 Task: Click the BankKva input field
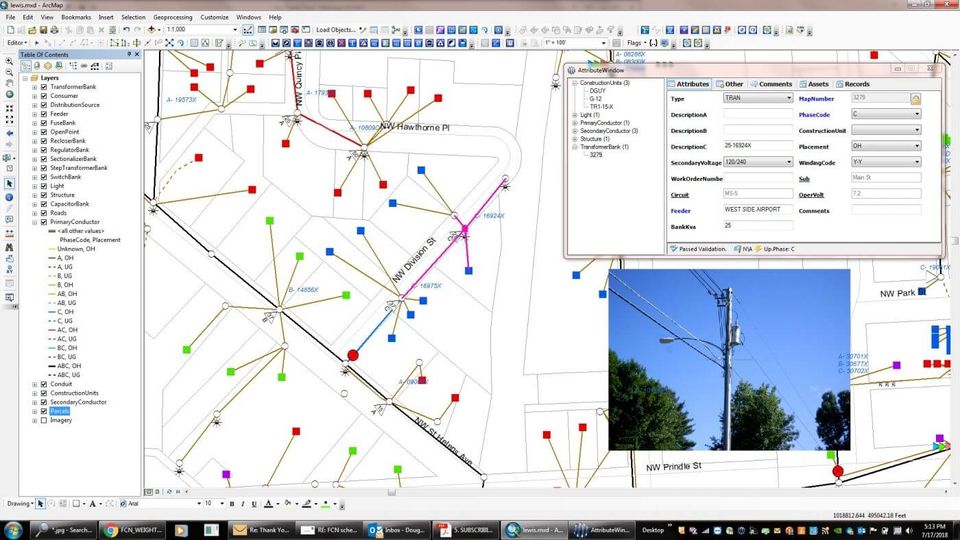coord(757,226)
